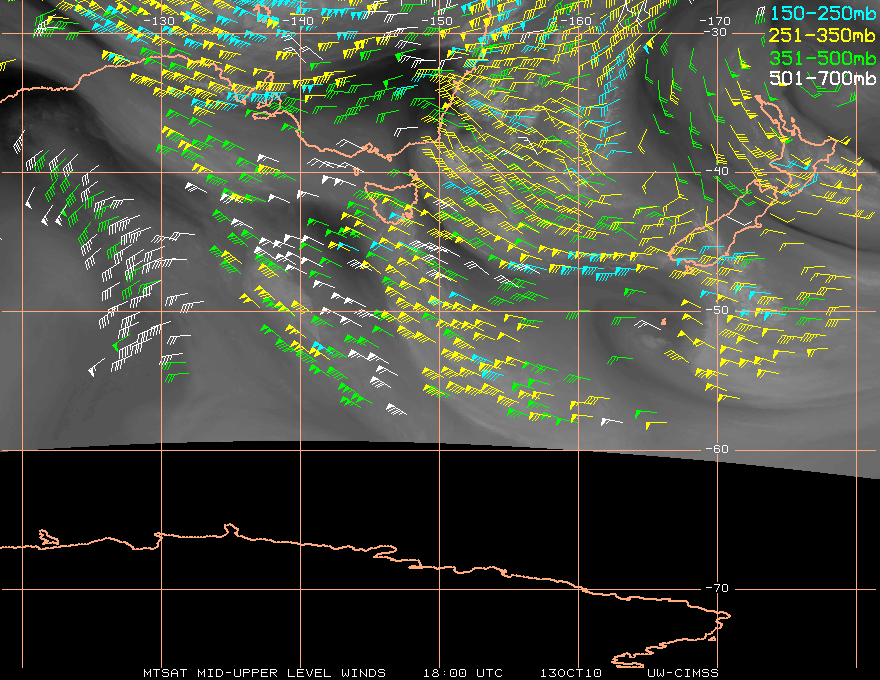
Task: Click the white 501-700mb legend entry
Action: [822, 78]
